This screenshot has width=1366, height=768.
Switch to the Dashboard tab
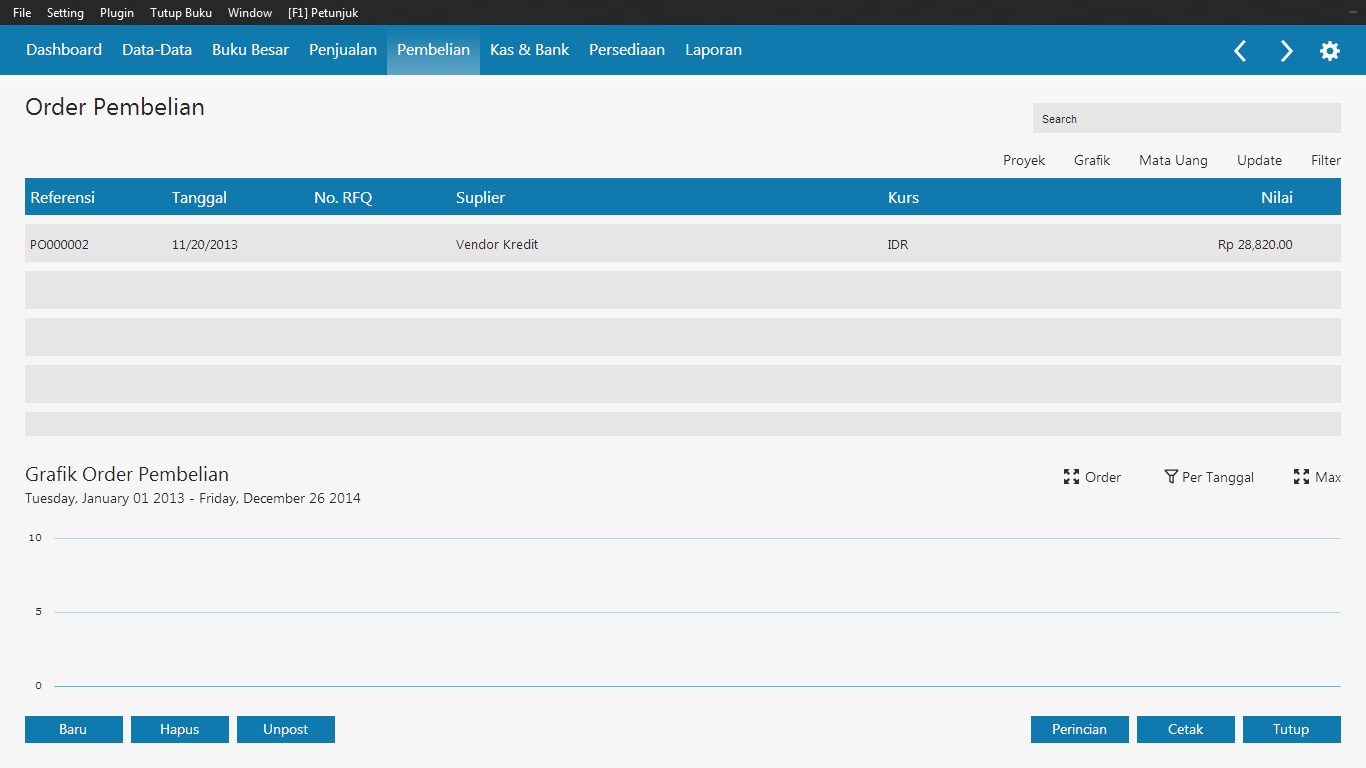point(64,50)
